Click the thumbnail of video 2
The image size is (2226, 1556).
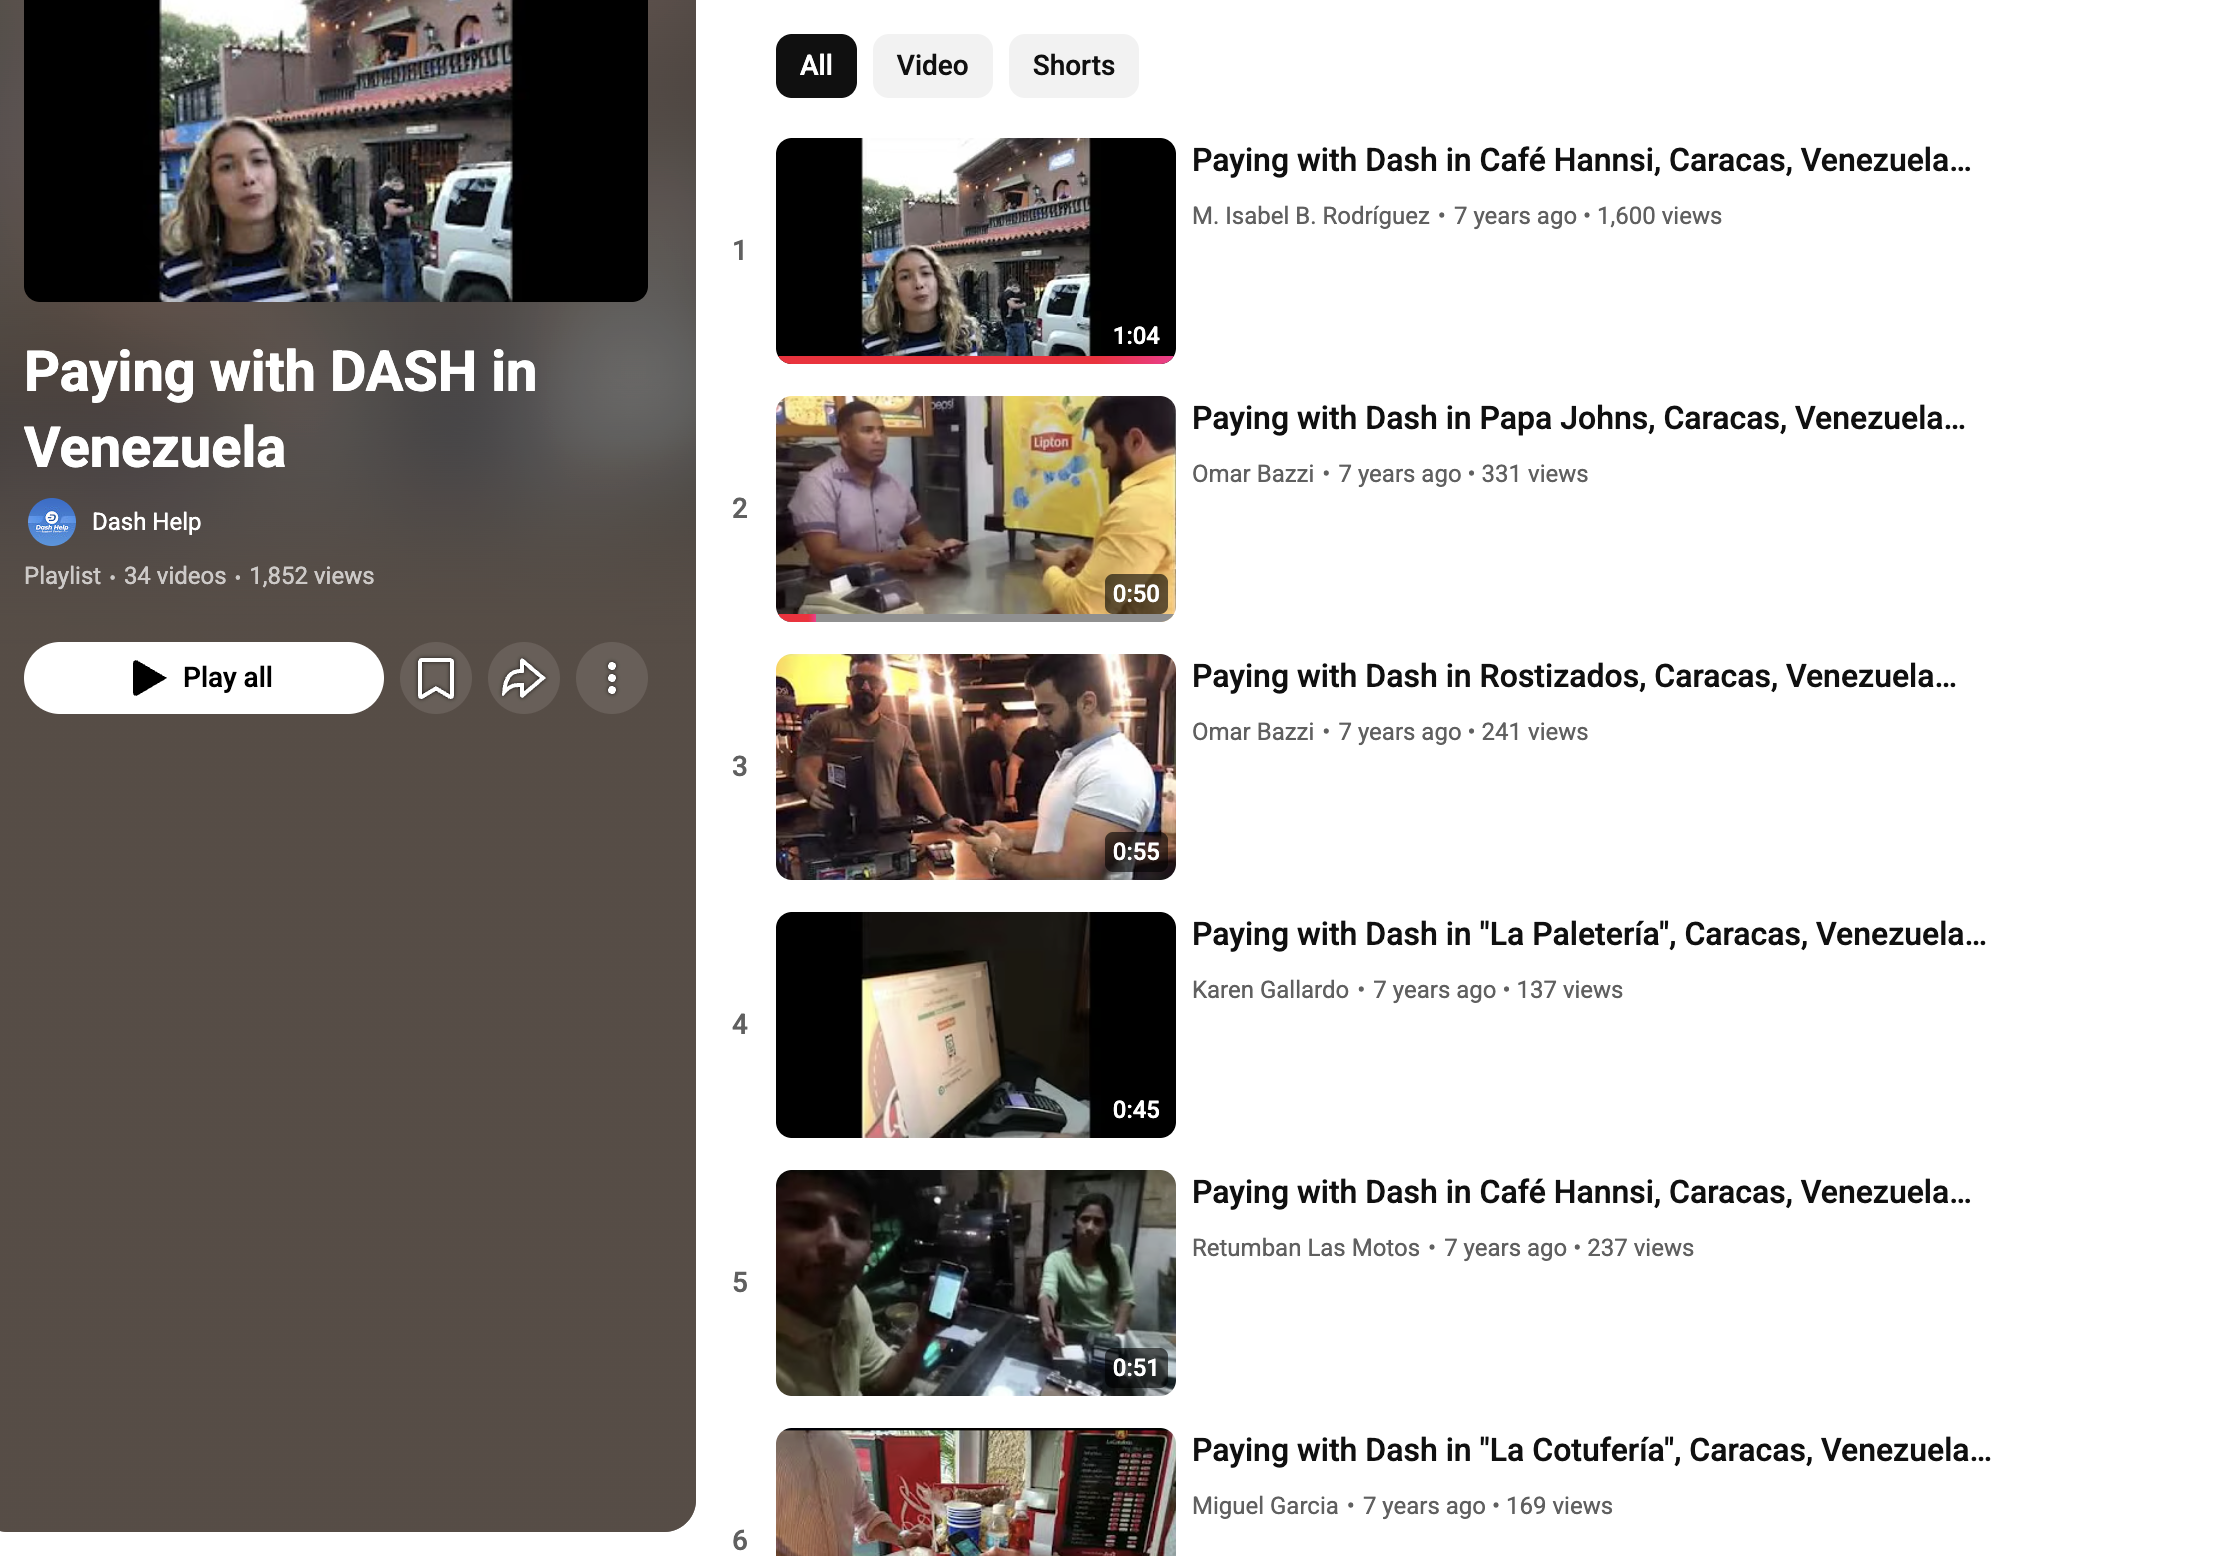click(975, 507)
